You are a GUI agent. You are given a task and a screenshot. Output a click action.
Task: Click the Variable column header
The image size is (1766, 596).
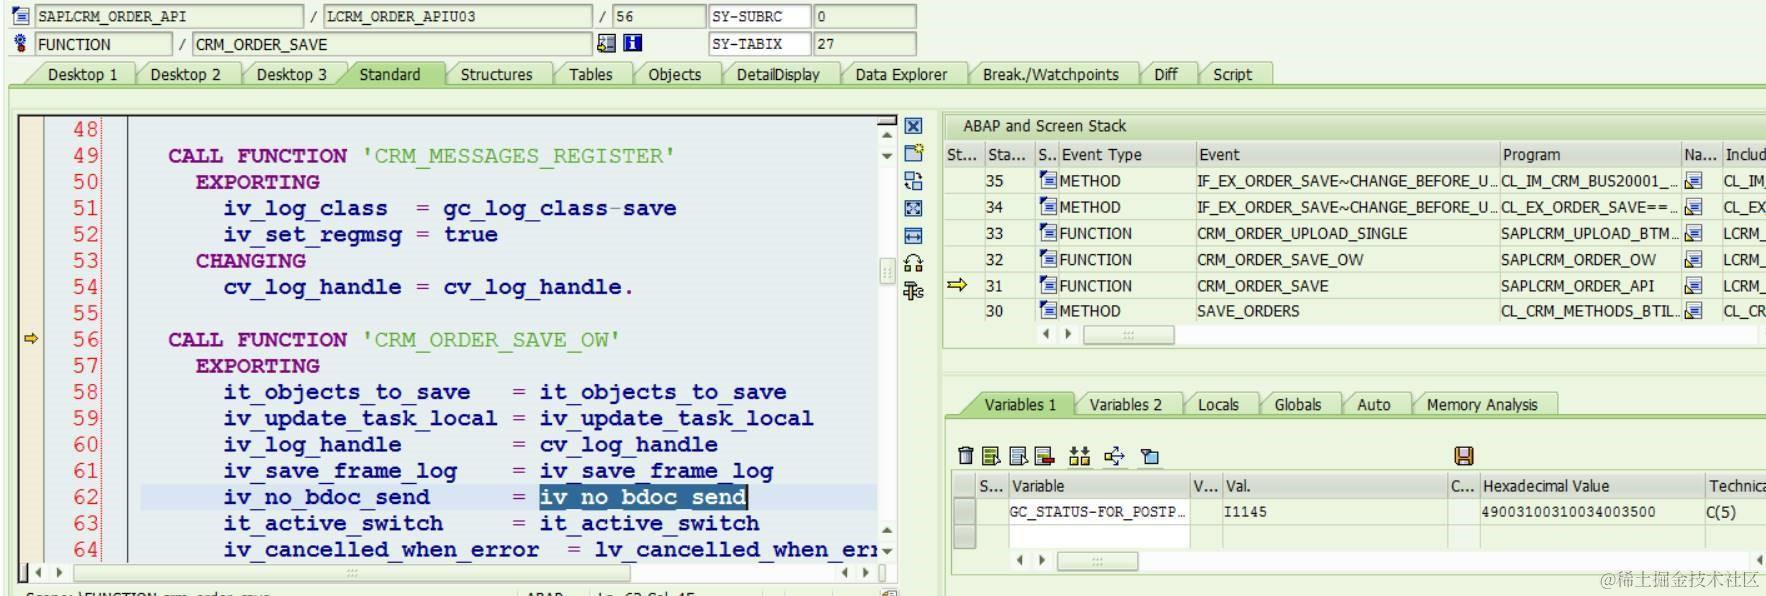point(1098,485)
